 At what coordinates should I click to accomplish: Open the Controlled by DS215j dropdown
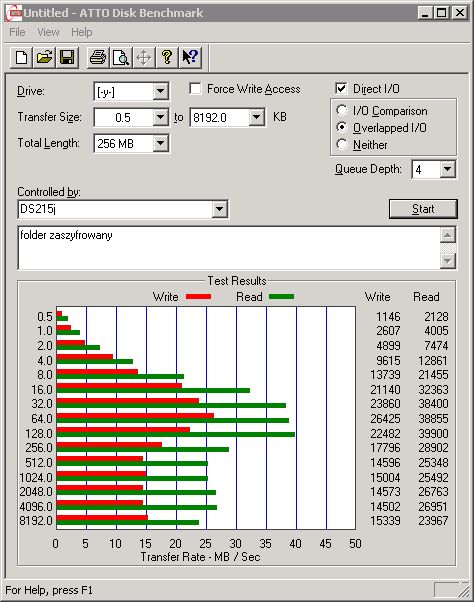pos(219,209)
